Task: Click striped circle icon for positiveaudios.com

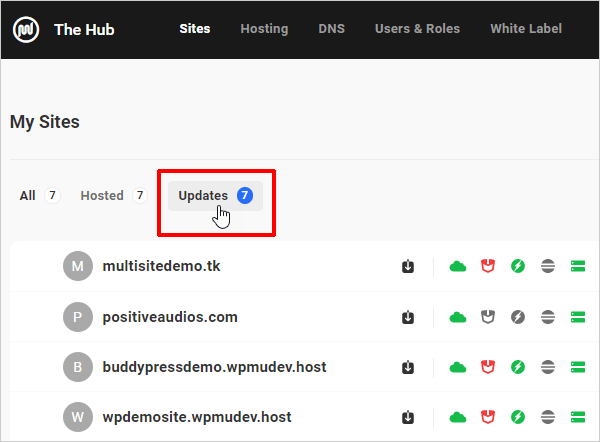Action: (x=548, y=317)
